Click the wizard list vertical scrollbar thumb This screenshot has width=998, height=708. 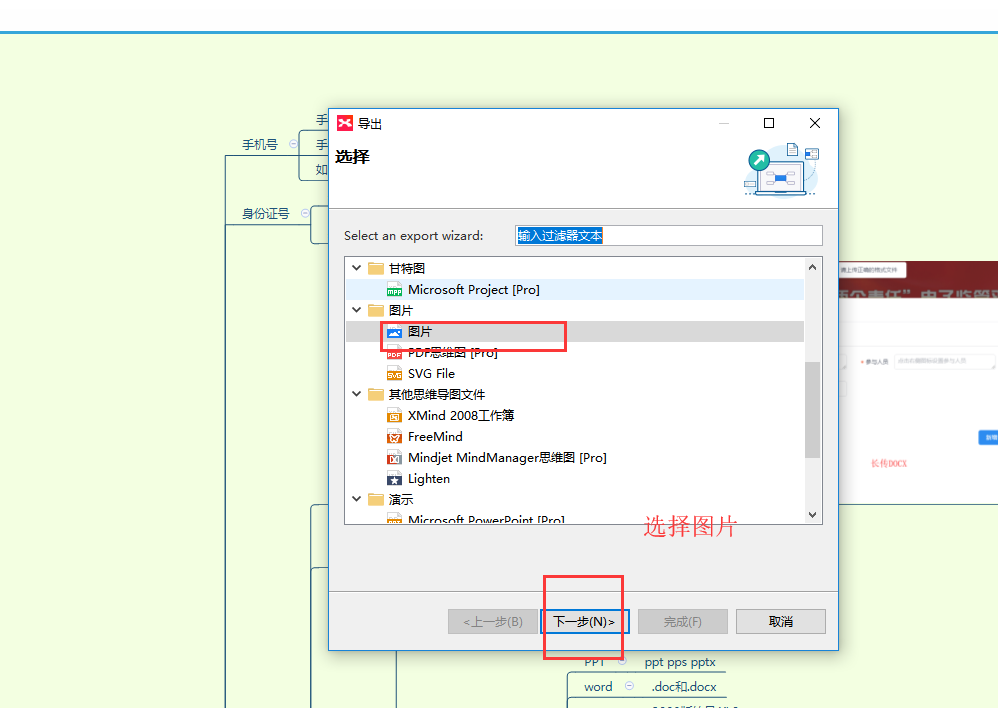point(812,410)
